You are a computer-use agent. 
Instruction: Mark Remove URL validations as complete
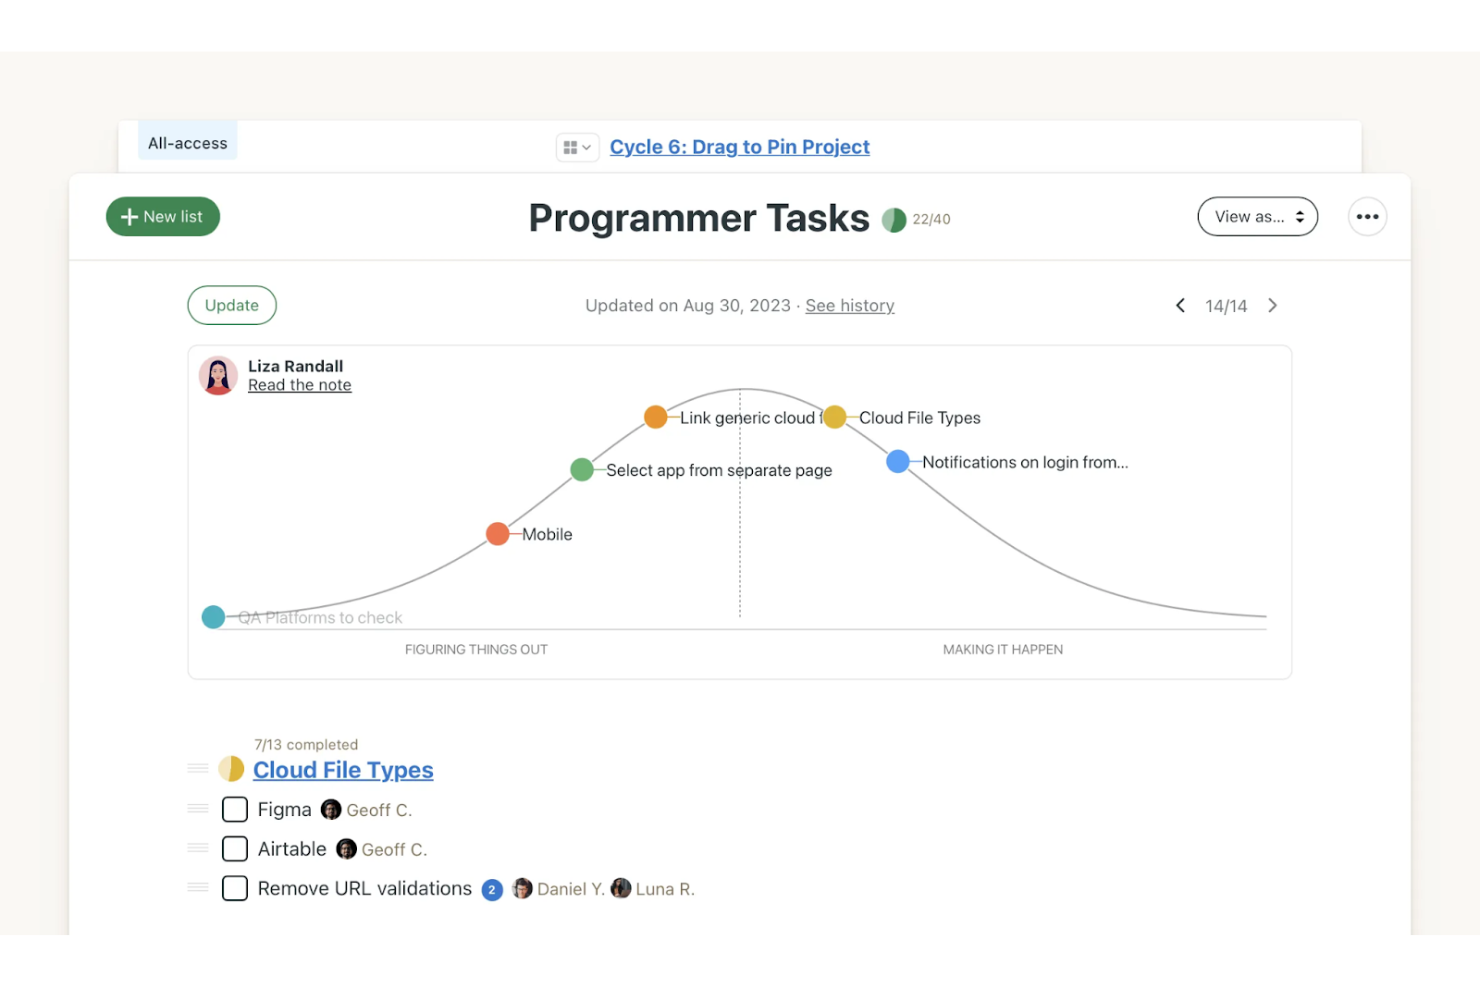click(234, 888)
